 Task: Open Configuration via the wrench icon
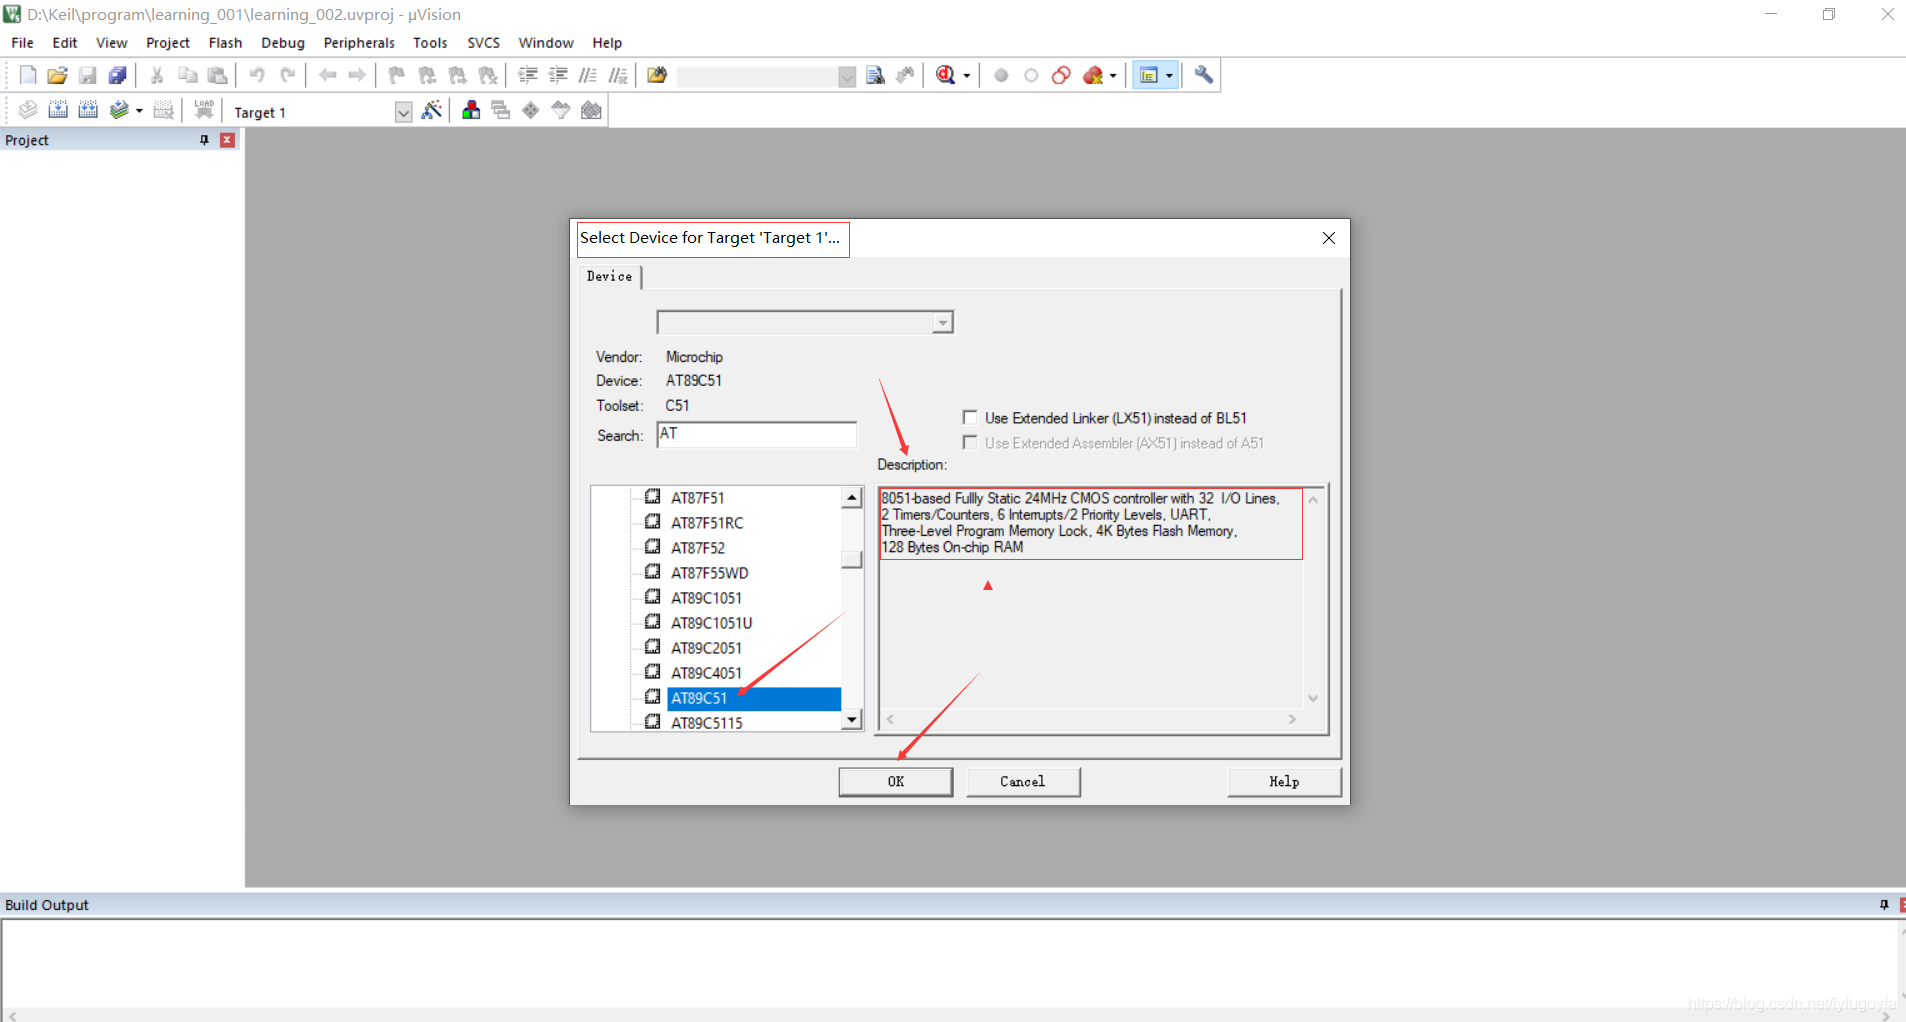[x=1204, y=75]
